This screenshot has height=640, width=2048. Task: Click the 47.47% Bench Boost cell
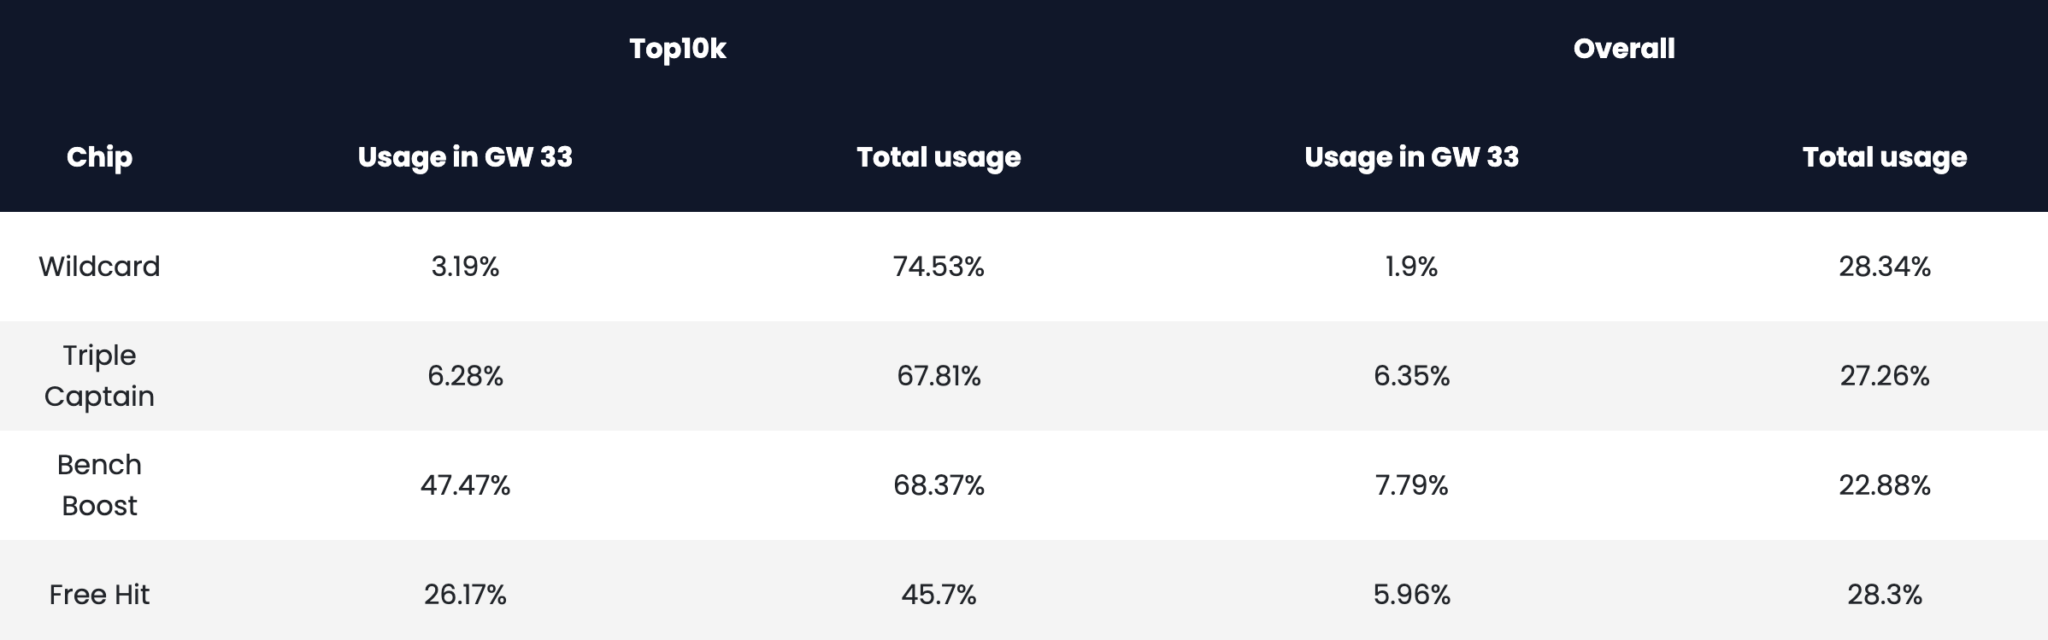[x=465, y=485]
